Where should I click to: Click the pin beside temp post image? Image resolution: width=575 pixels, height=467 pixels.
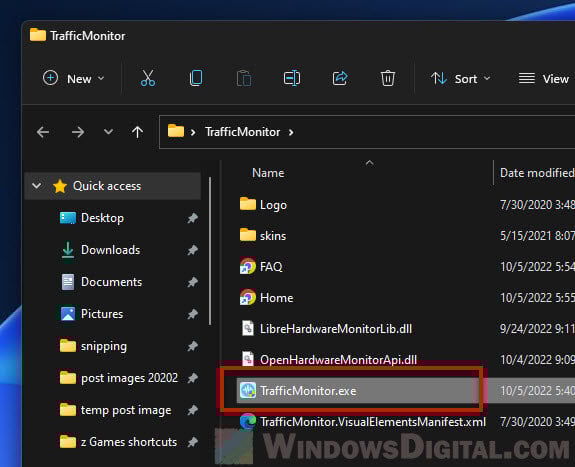[x=193, y=410]
